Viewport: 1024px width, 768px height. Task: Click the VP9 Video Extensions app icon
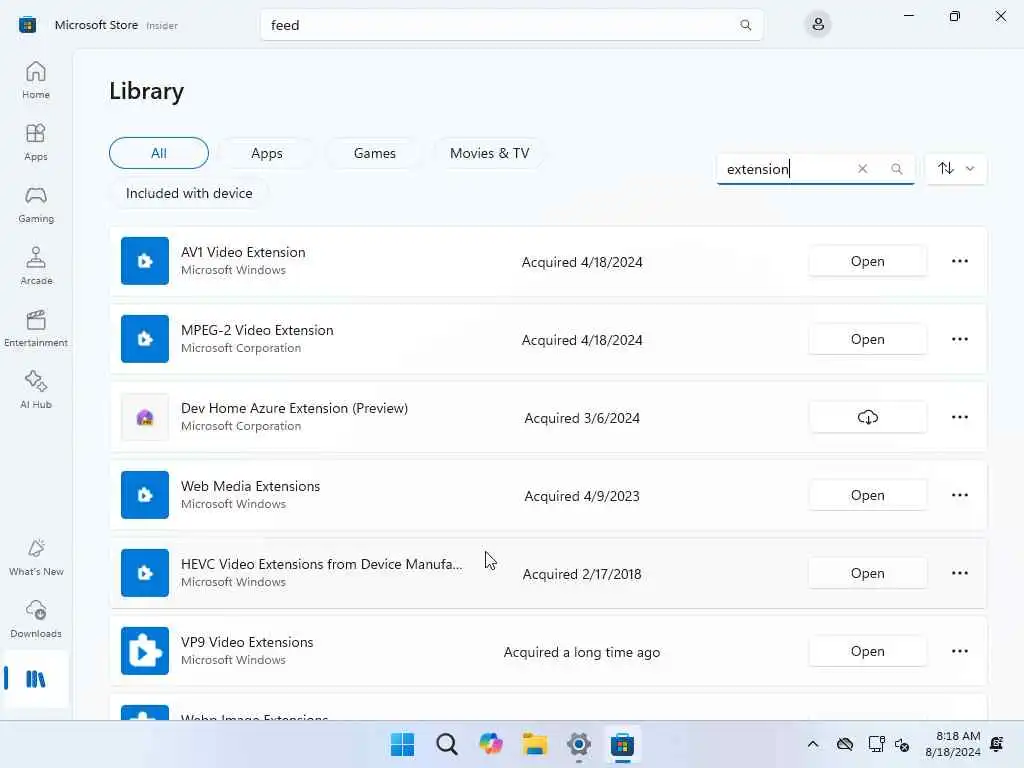[x=145, y=651]
